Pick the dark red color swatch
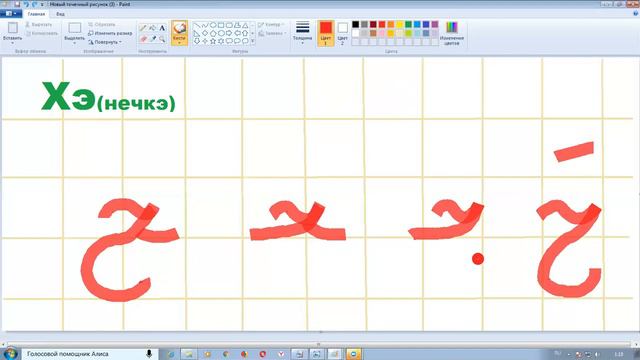 pyautogui.click(x=373, y=24)
